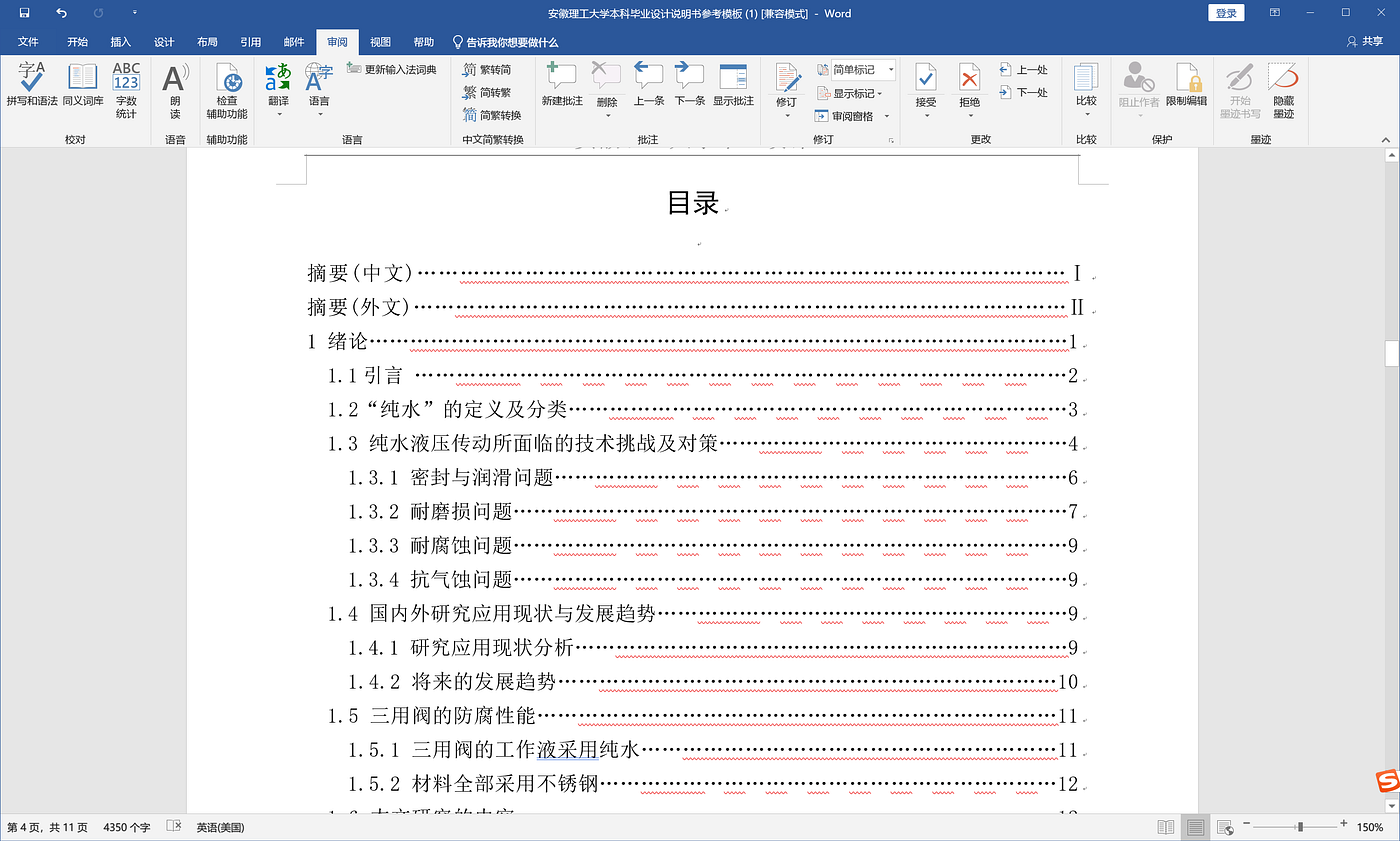Expand the 翻译 dropdown arrow
This screenshot has height=841, width=1400.
click(278, 114)
